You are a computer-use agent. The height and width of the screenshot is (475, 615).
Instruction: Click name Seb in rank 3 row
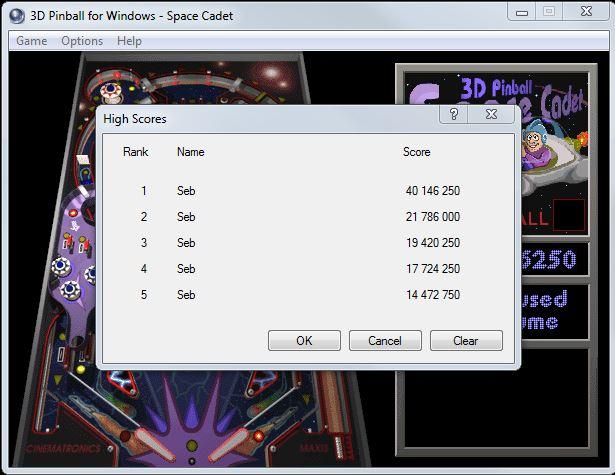[x=186, y=243]
